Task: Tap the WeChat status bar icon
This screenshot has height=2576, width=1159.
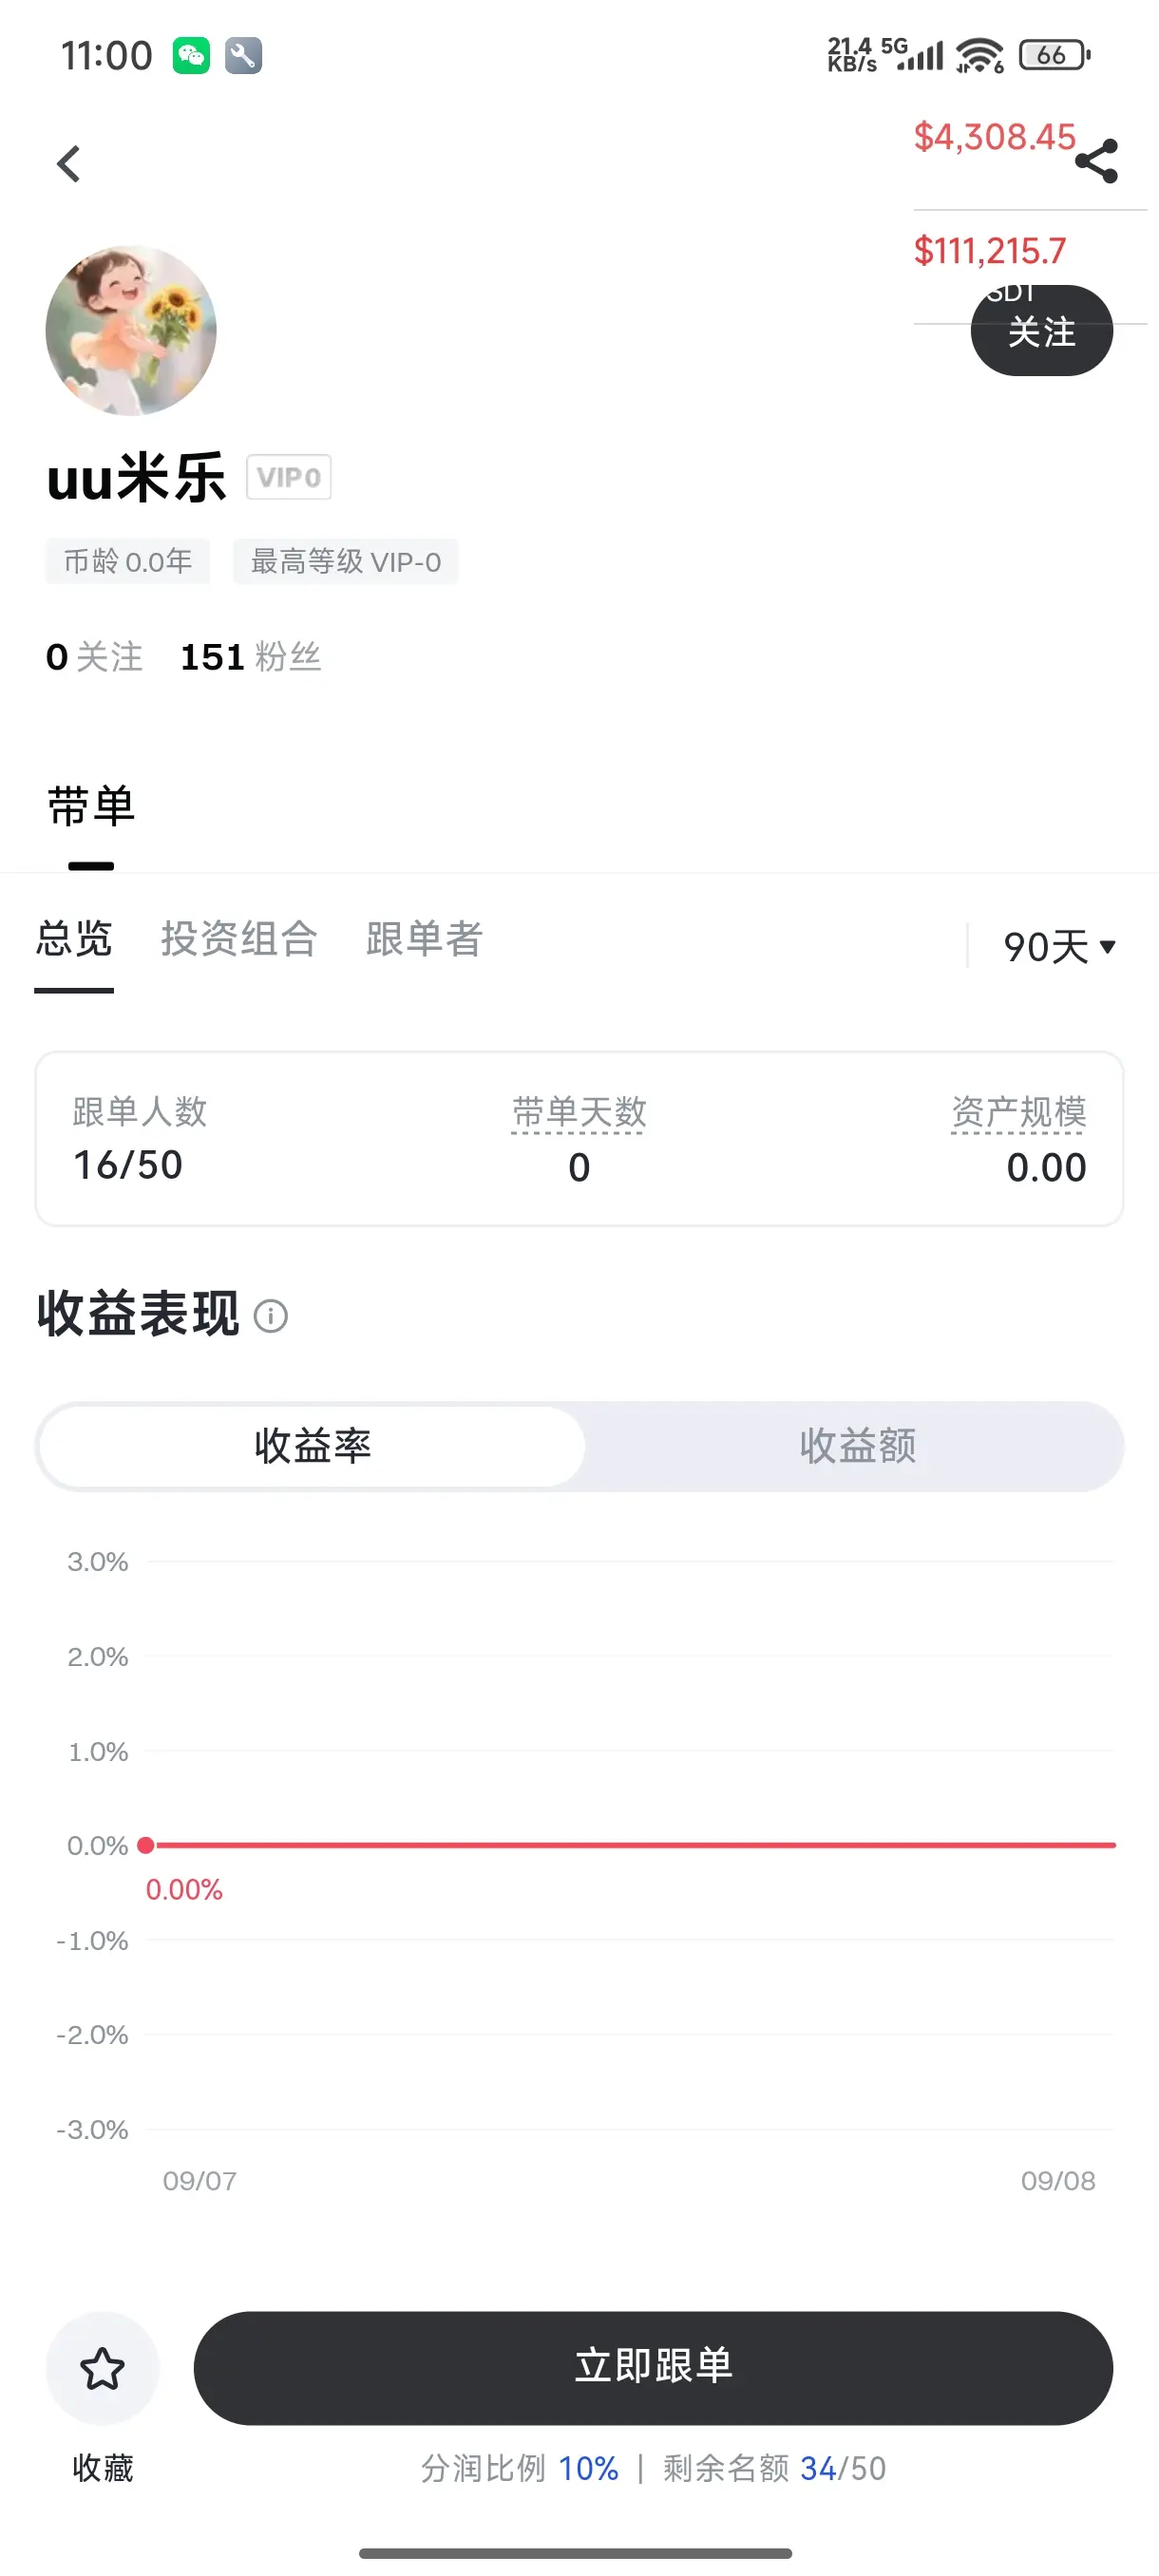Action: pyautogui.click(x=191, y=55)
